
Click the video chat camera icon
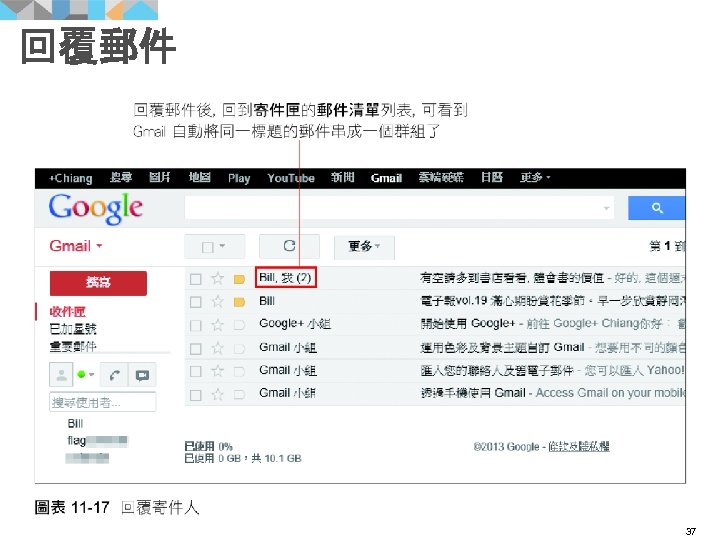point(142,375)
